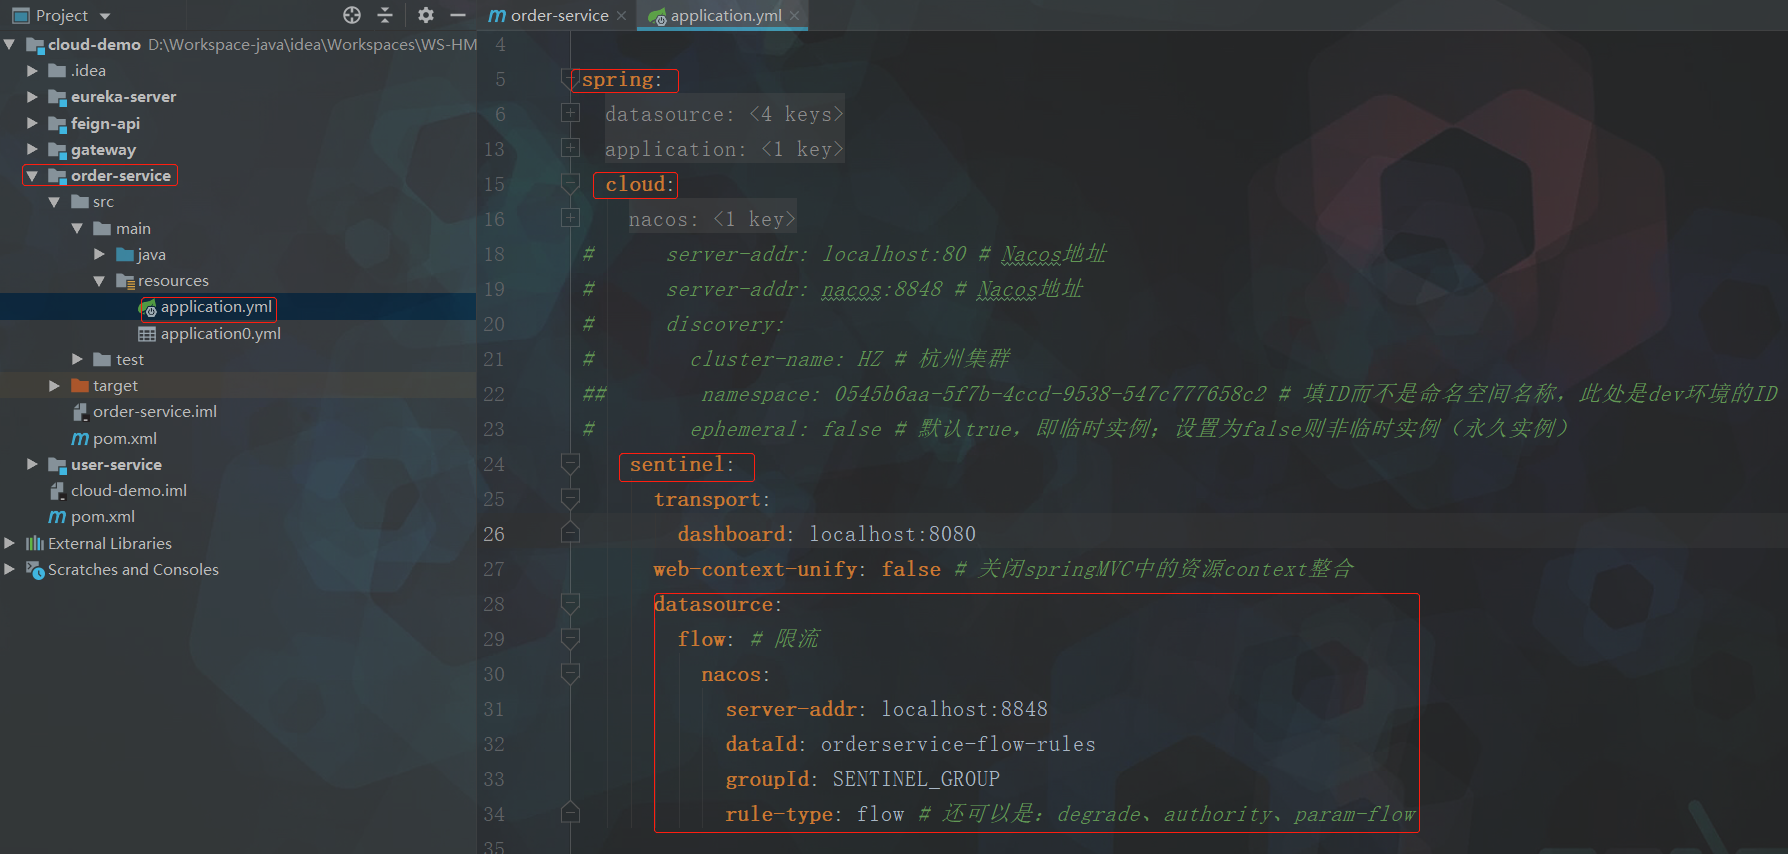Expand the feign-api module arrow
Screen dimensions: 1788x854
click(32, 124)
